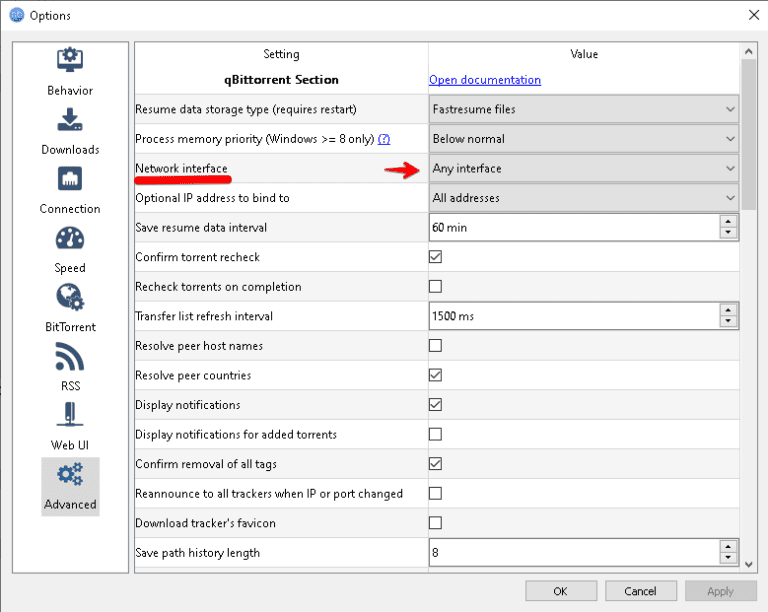The width and height of the screenshot is (768, 612).
Task: Click Open documentation link
Action: tap(485, 80)
